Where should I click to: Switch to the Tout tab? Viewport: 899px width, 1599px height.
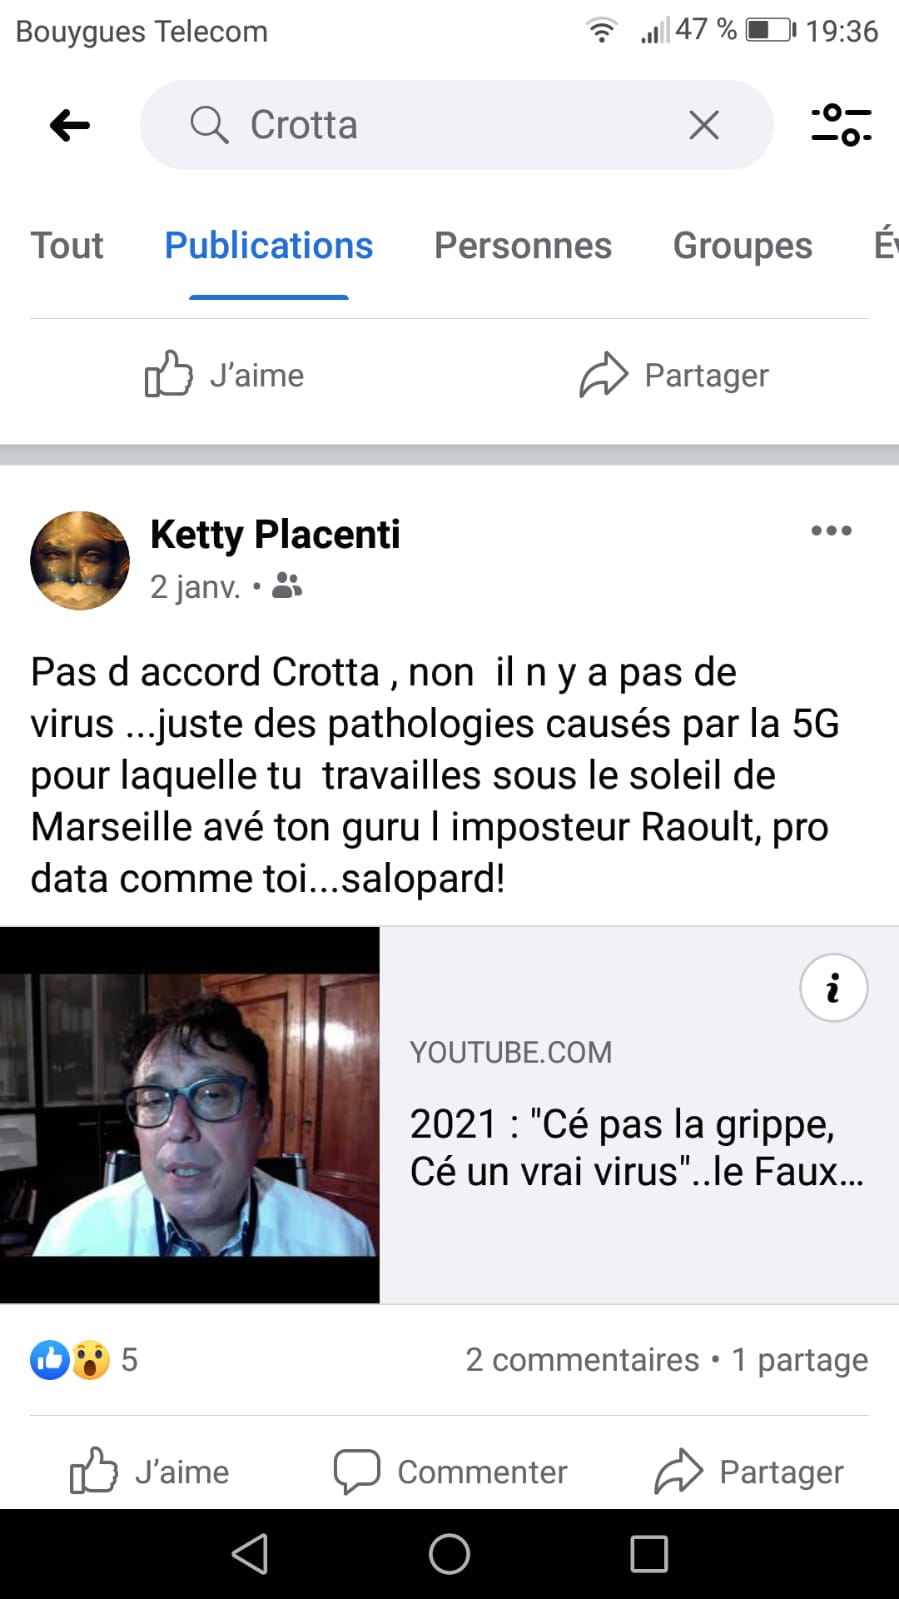pyautogui.click(x=67, y=246)
